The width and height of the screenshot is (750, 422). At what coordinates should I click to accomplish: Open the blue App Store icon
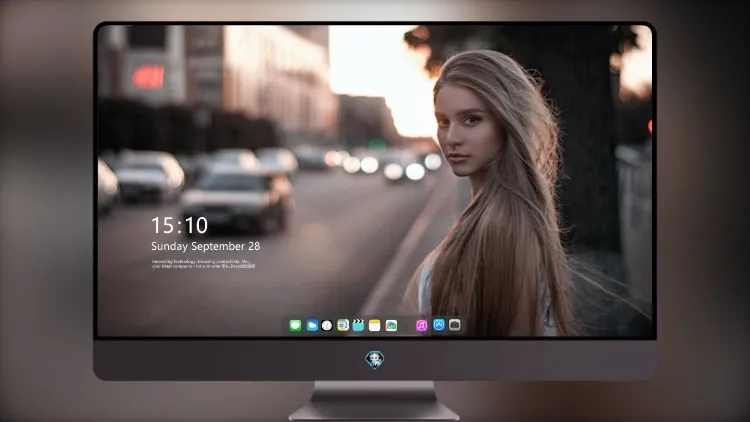439,325
